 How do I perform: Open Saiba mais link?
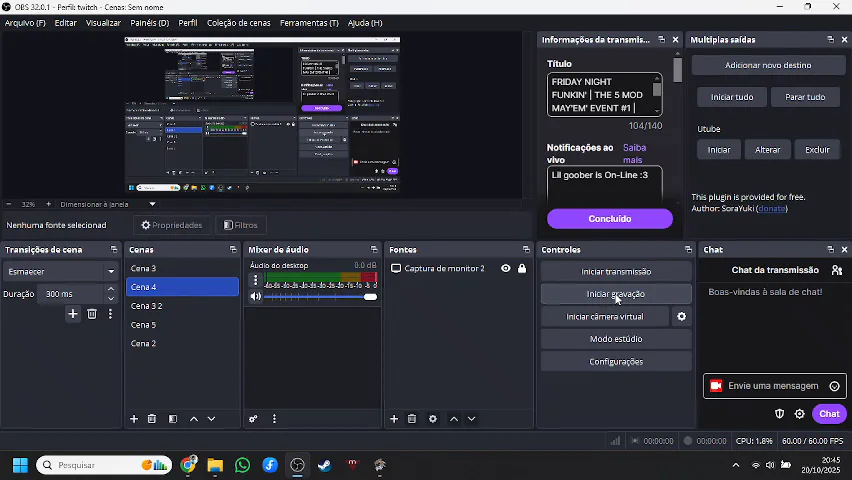pyautogui.click(x=634, y=153)
